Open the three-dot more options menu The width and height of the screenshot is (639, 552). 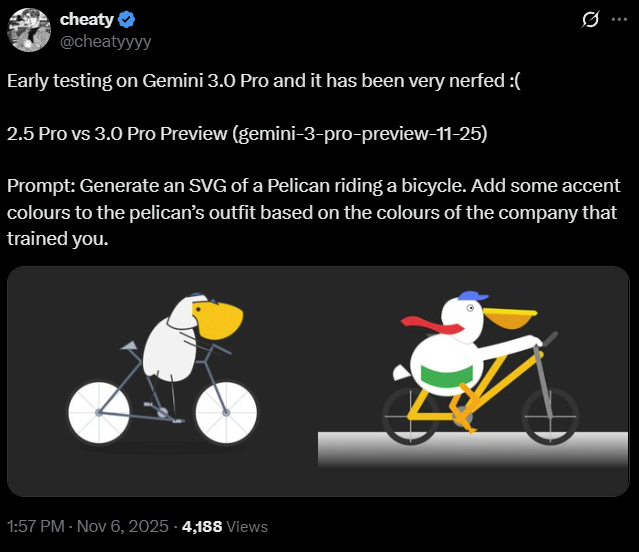618,20
